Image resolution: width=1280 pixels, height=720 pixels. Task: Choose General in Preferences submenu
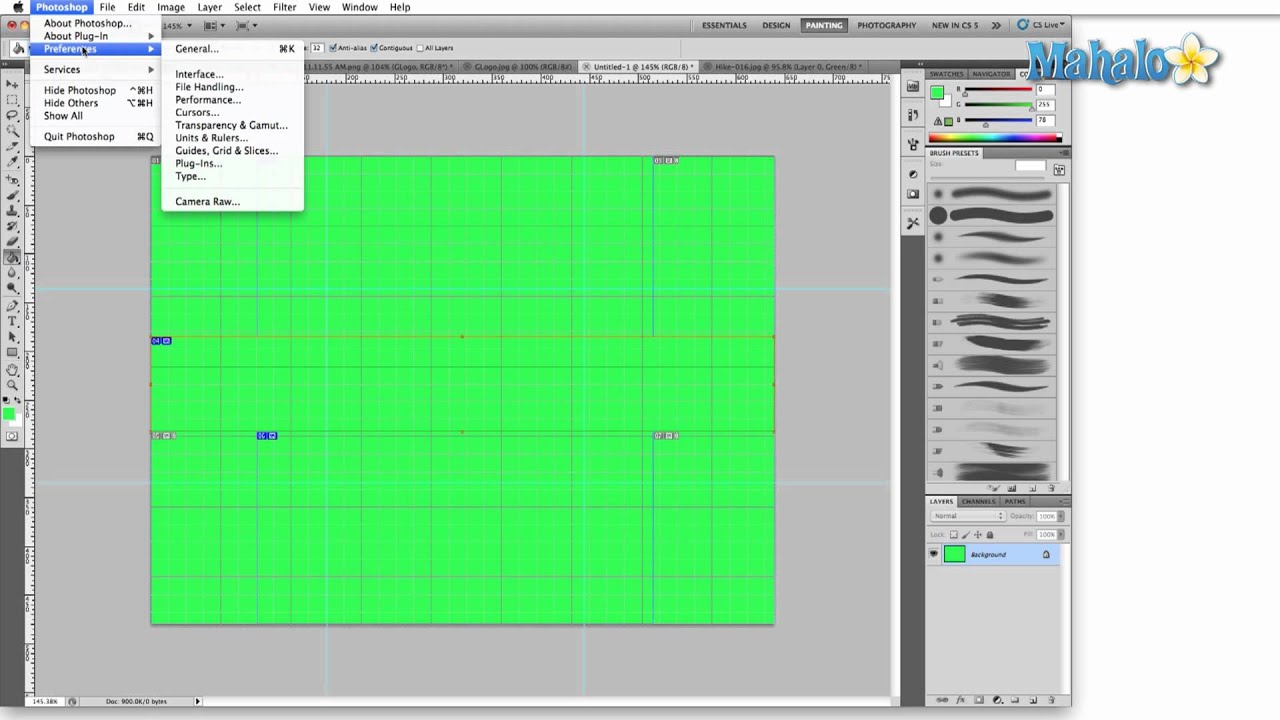tap(232, 48)
